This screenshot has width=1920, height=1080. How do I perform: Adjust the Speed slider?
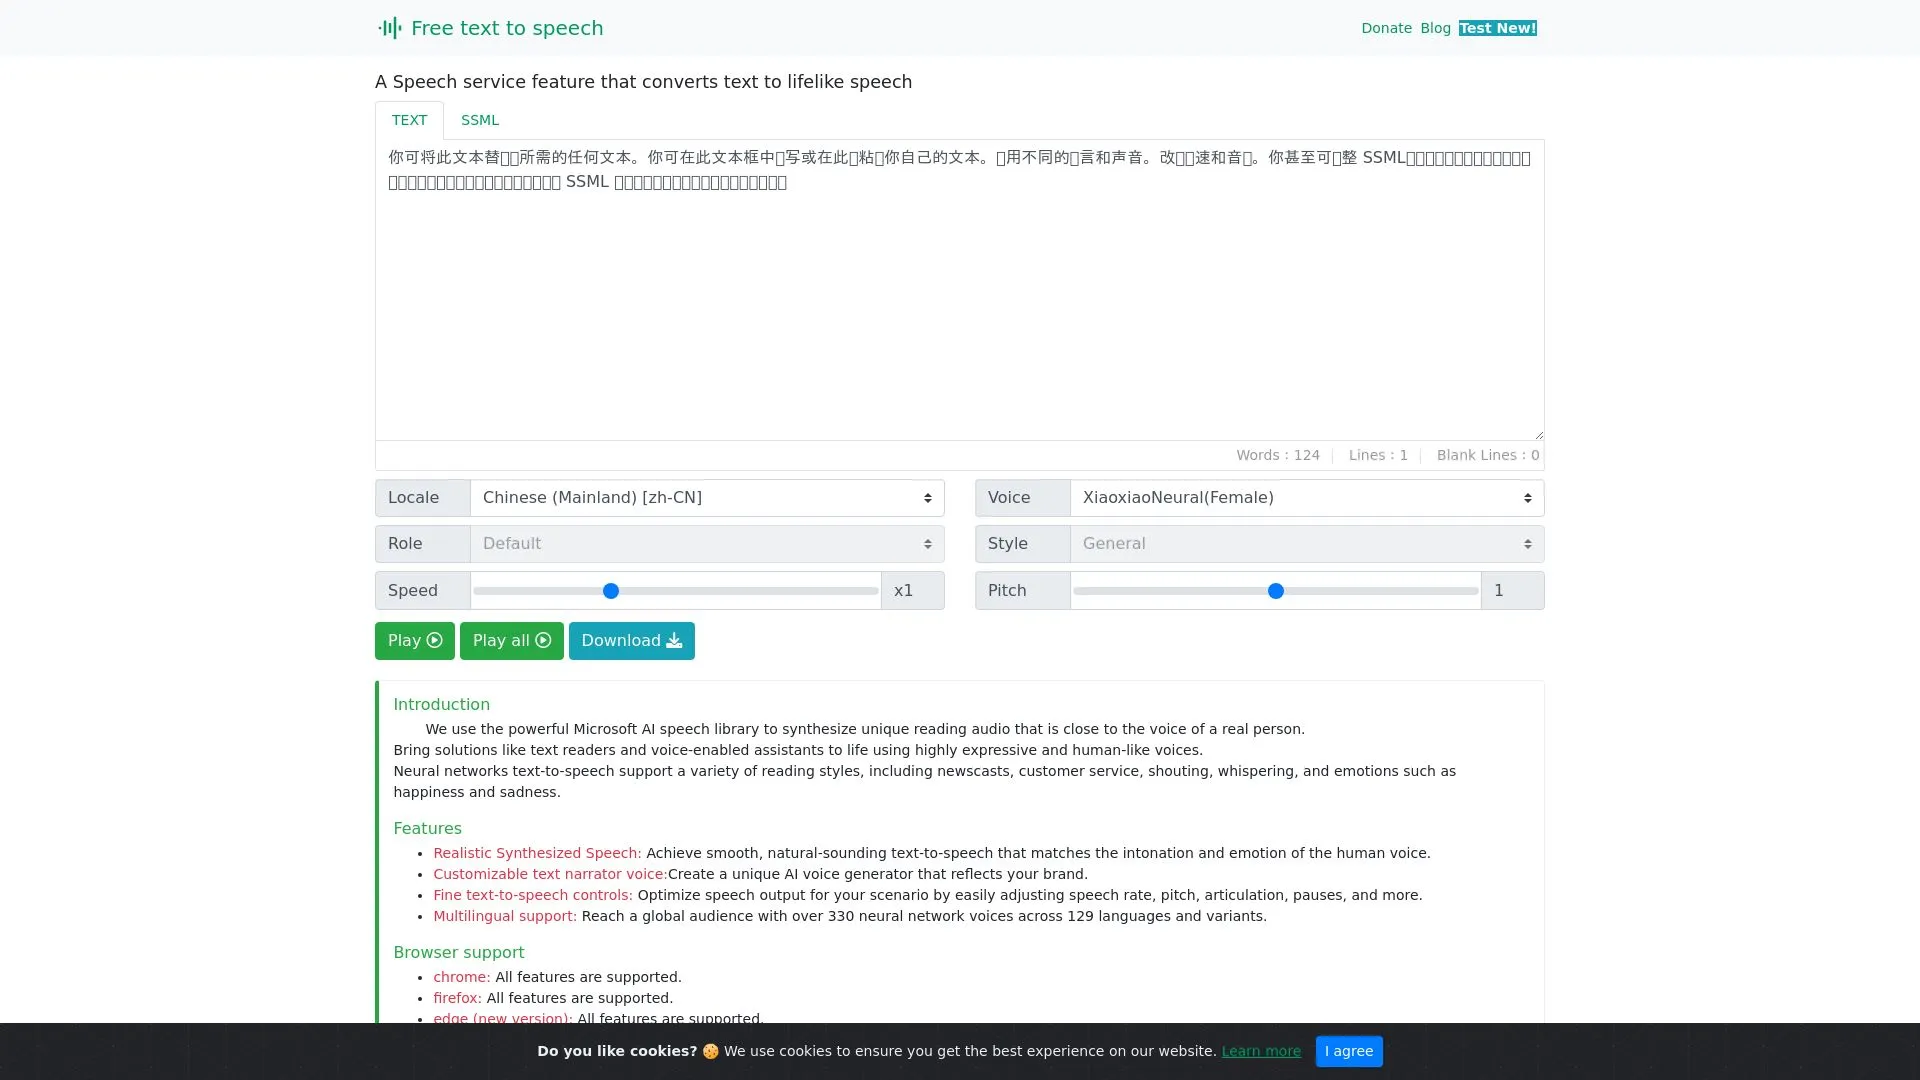coord(610,591)
